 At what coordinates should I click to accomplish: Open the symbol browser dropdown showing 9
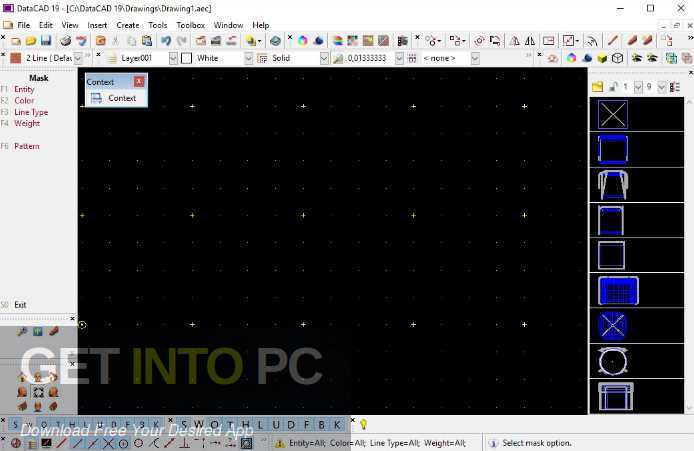(661, 87)
